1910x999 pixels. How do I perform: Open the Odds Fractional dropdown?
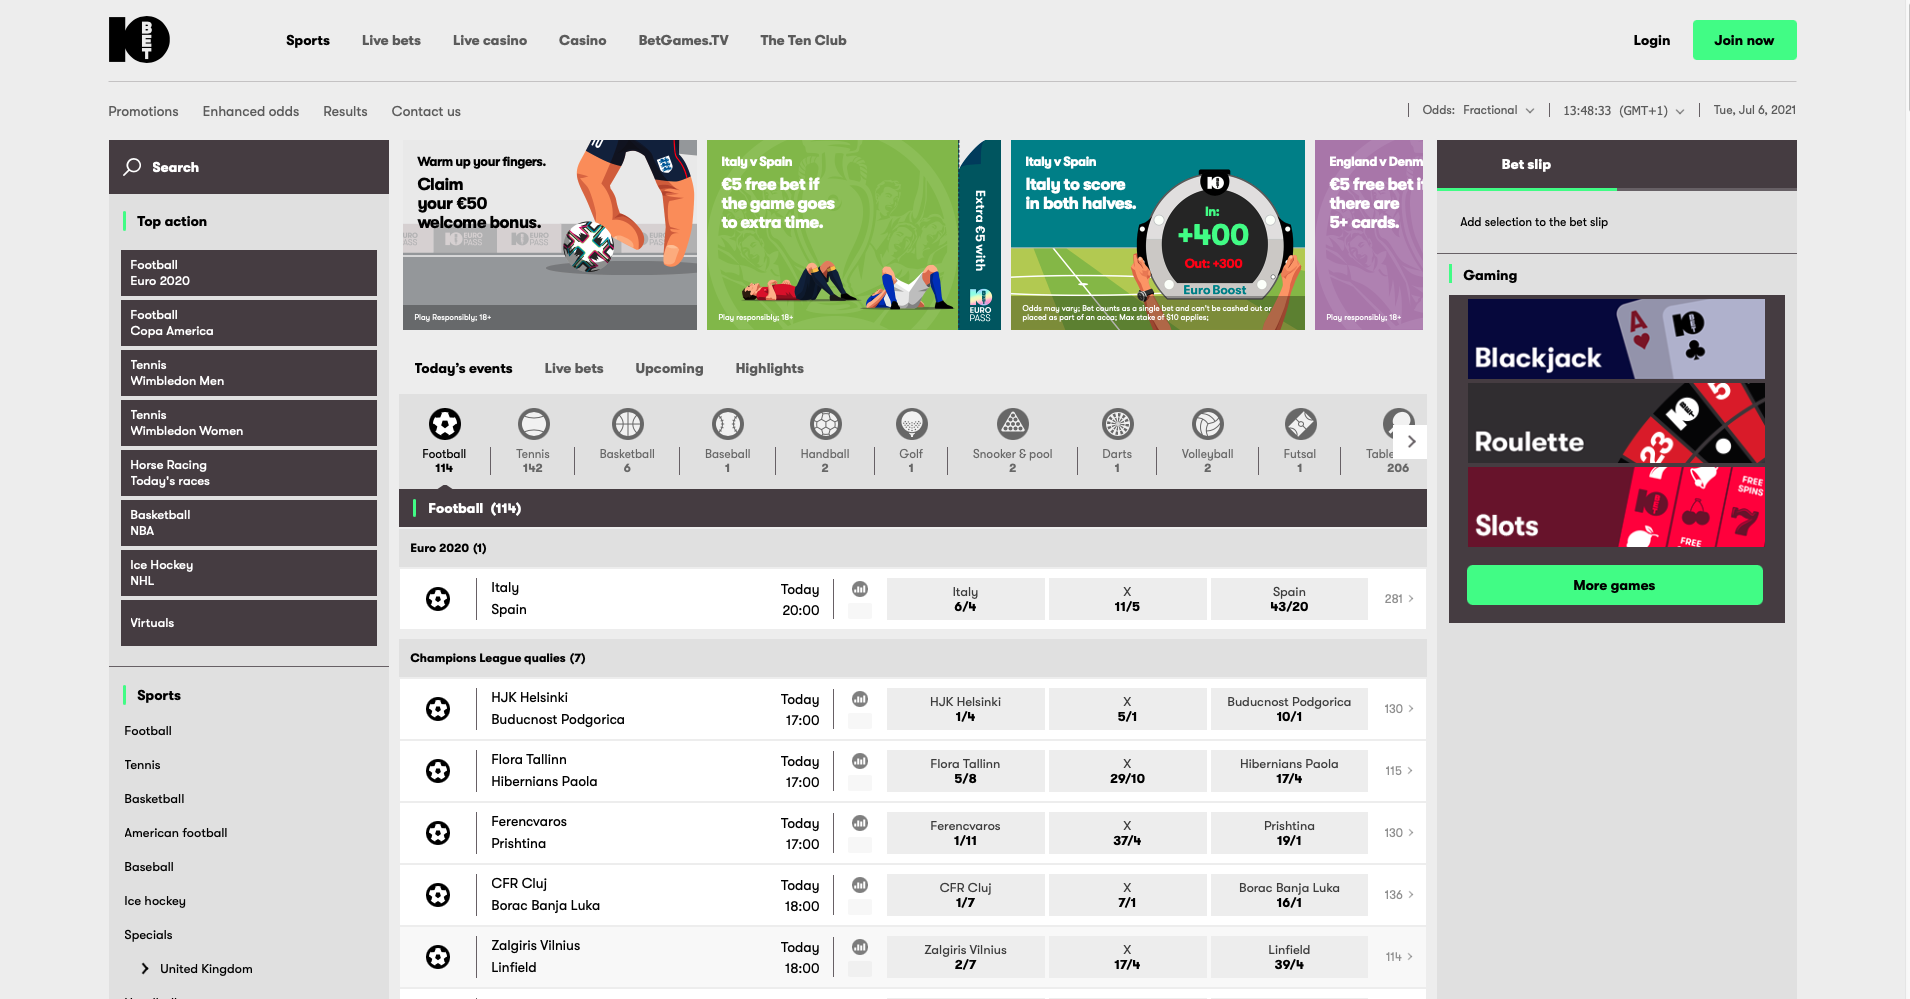point(1479,110)
